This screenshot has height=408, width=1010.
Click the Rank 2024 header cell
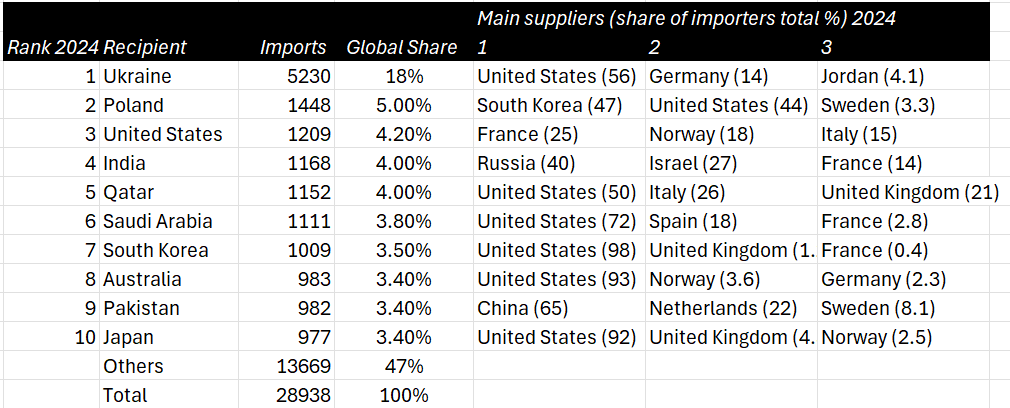(x=51, y=47)
